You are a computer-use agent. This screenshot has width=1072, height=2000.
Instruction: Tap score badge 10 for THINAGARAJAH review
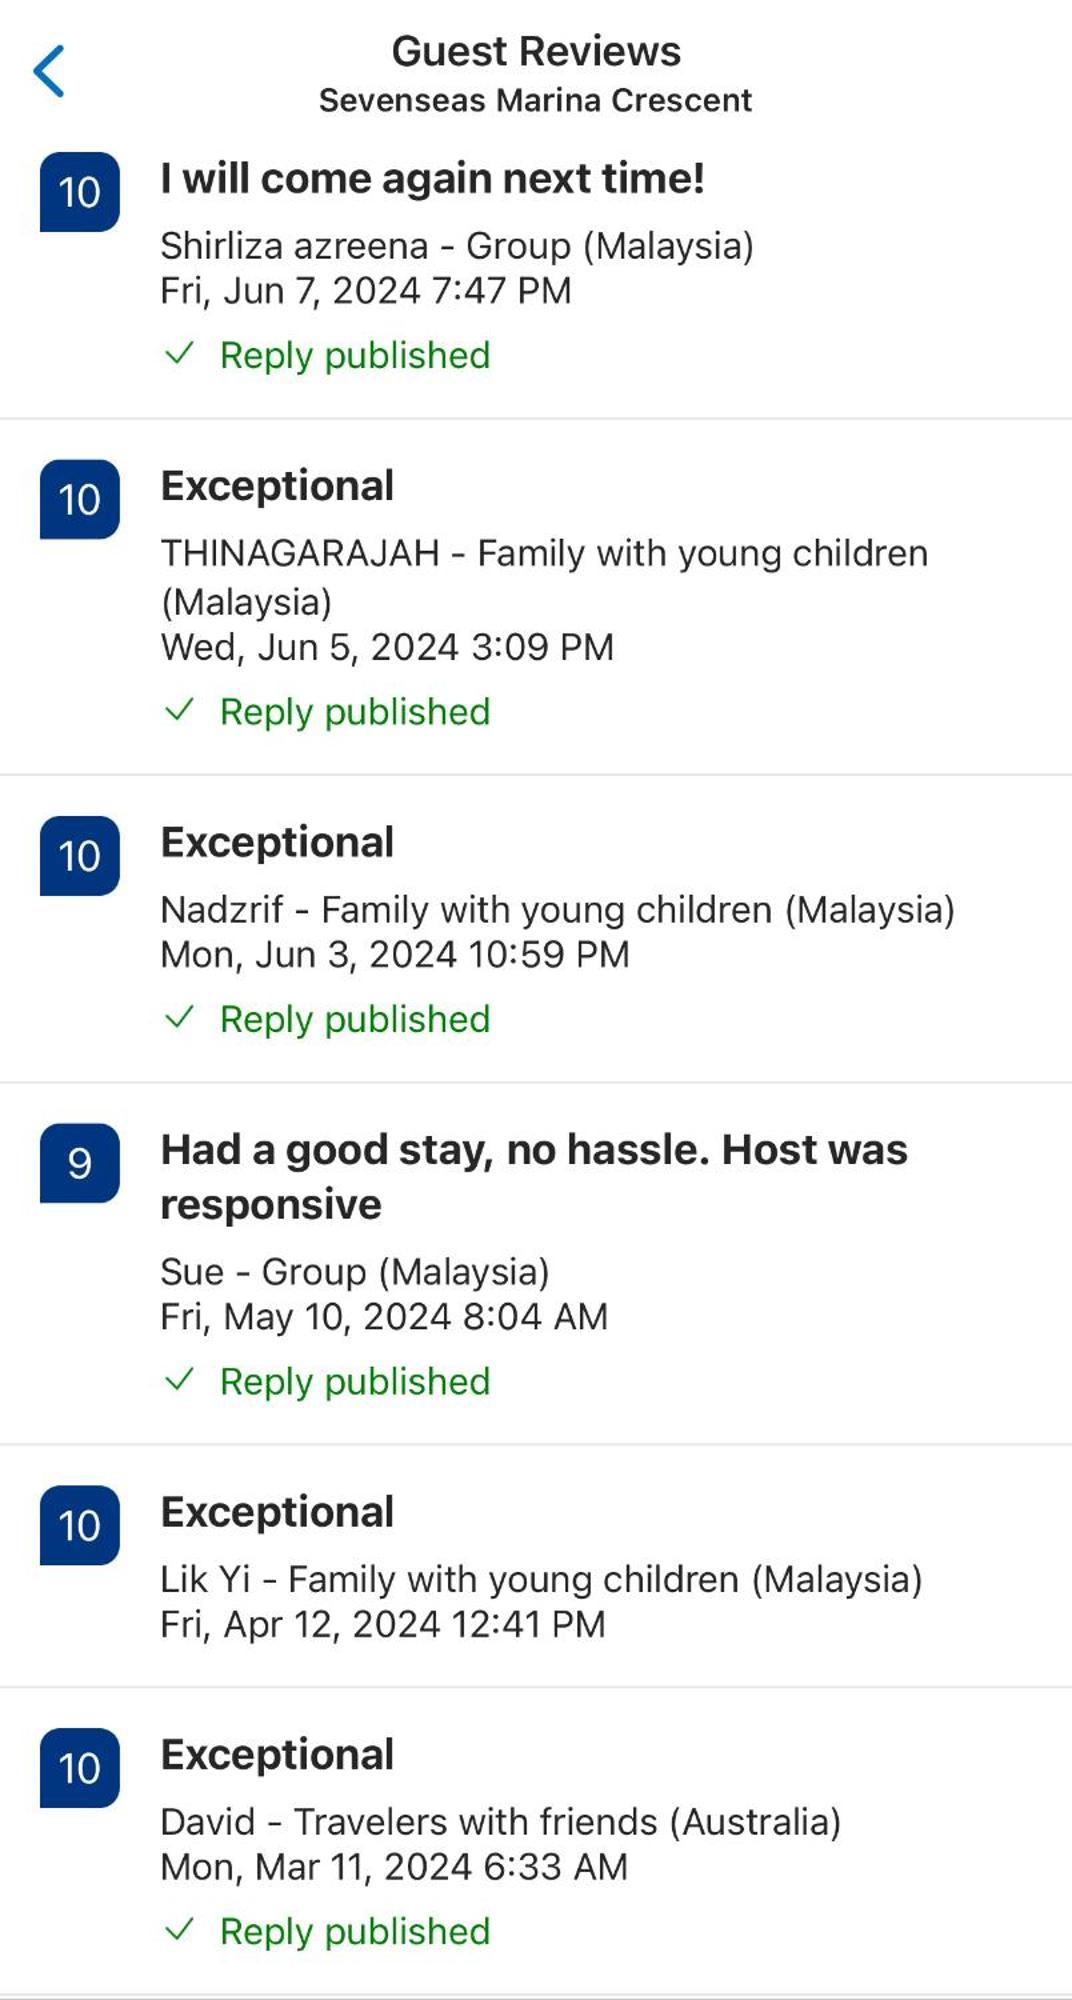tap(80, 499)
